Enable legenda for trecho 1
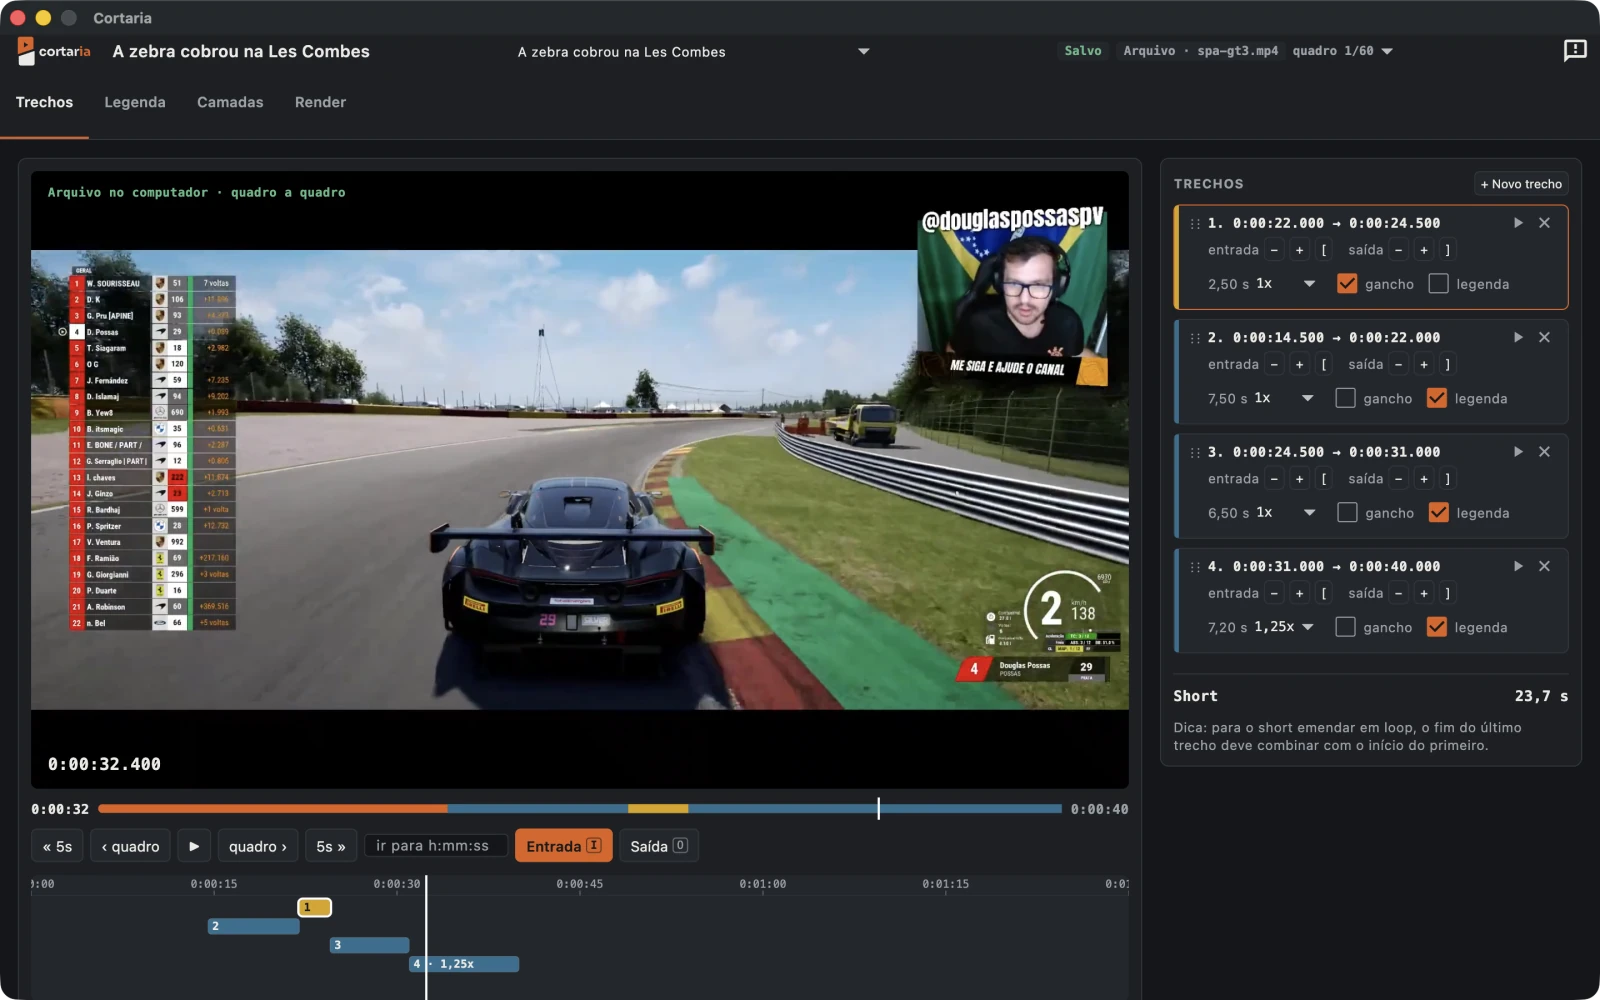 point(1438,284)
